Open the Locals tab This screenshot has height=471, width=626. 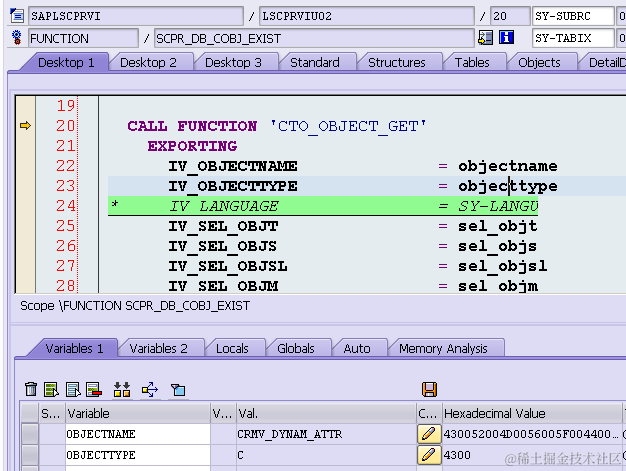coord(232,348)
